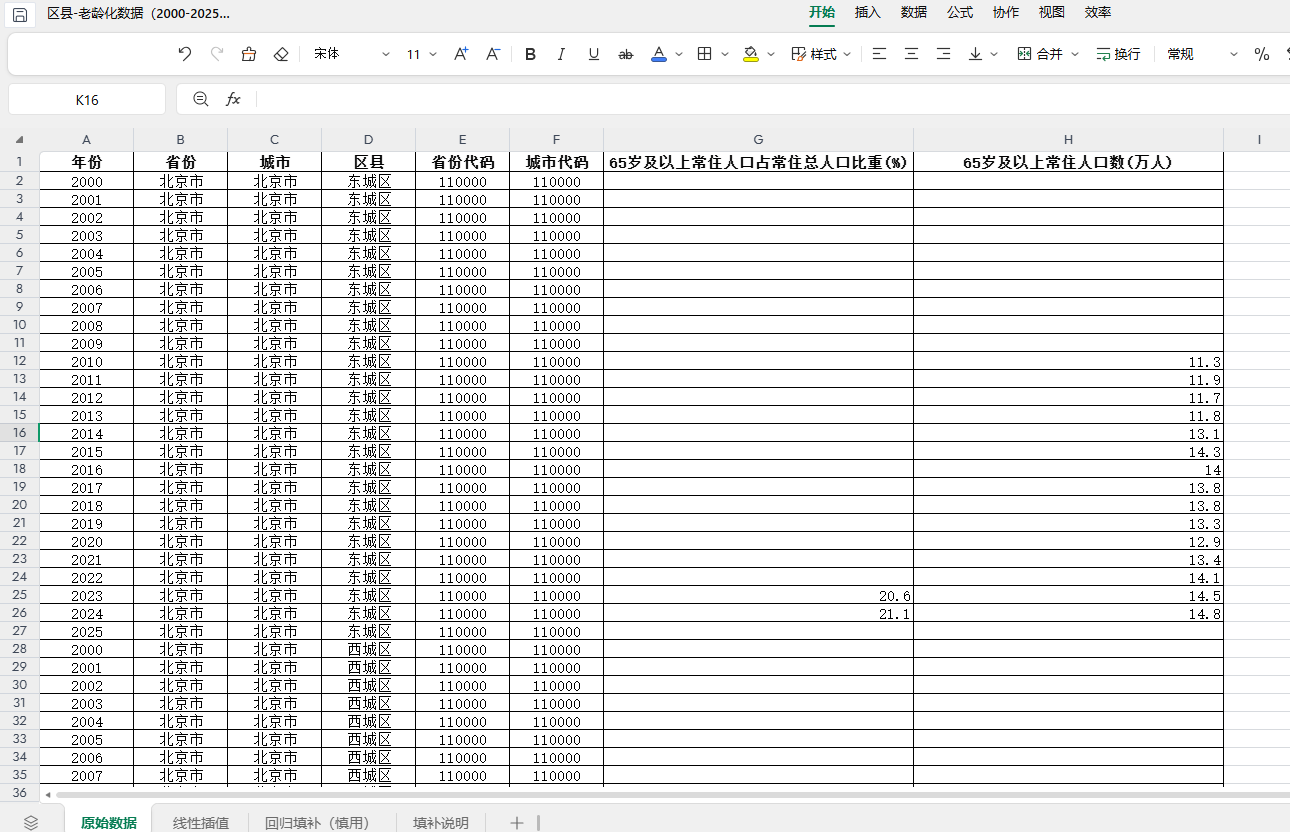Screen dimensions: 1290x832
Task: Click the undo arrow icon
Action: [x=184, y=54]
